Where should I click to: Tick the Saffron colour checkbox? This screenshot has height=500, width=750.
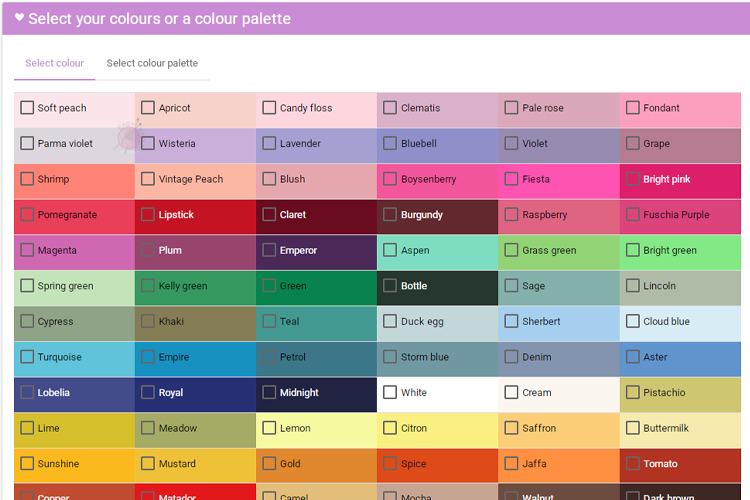(x=511, y=428)
